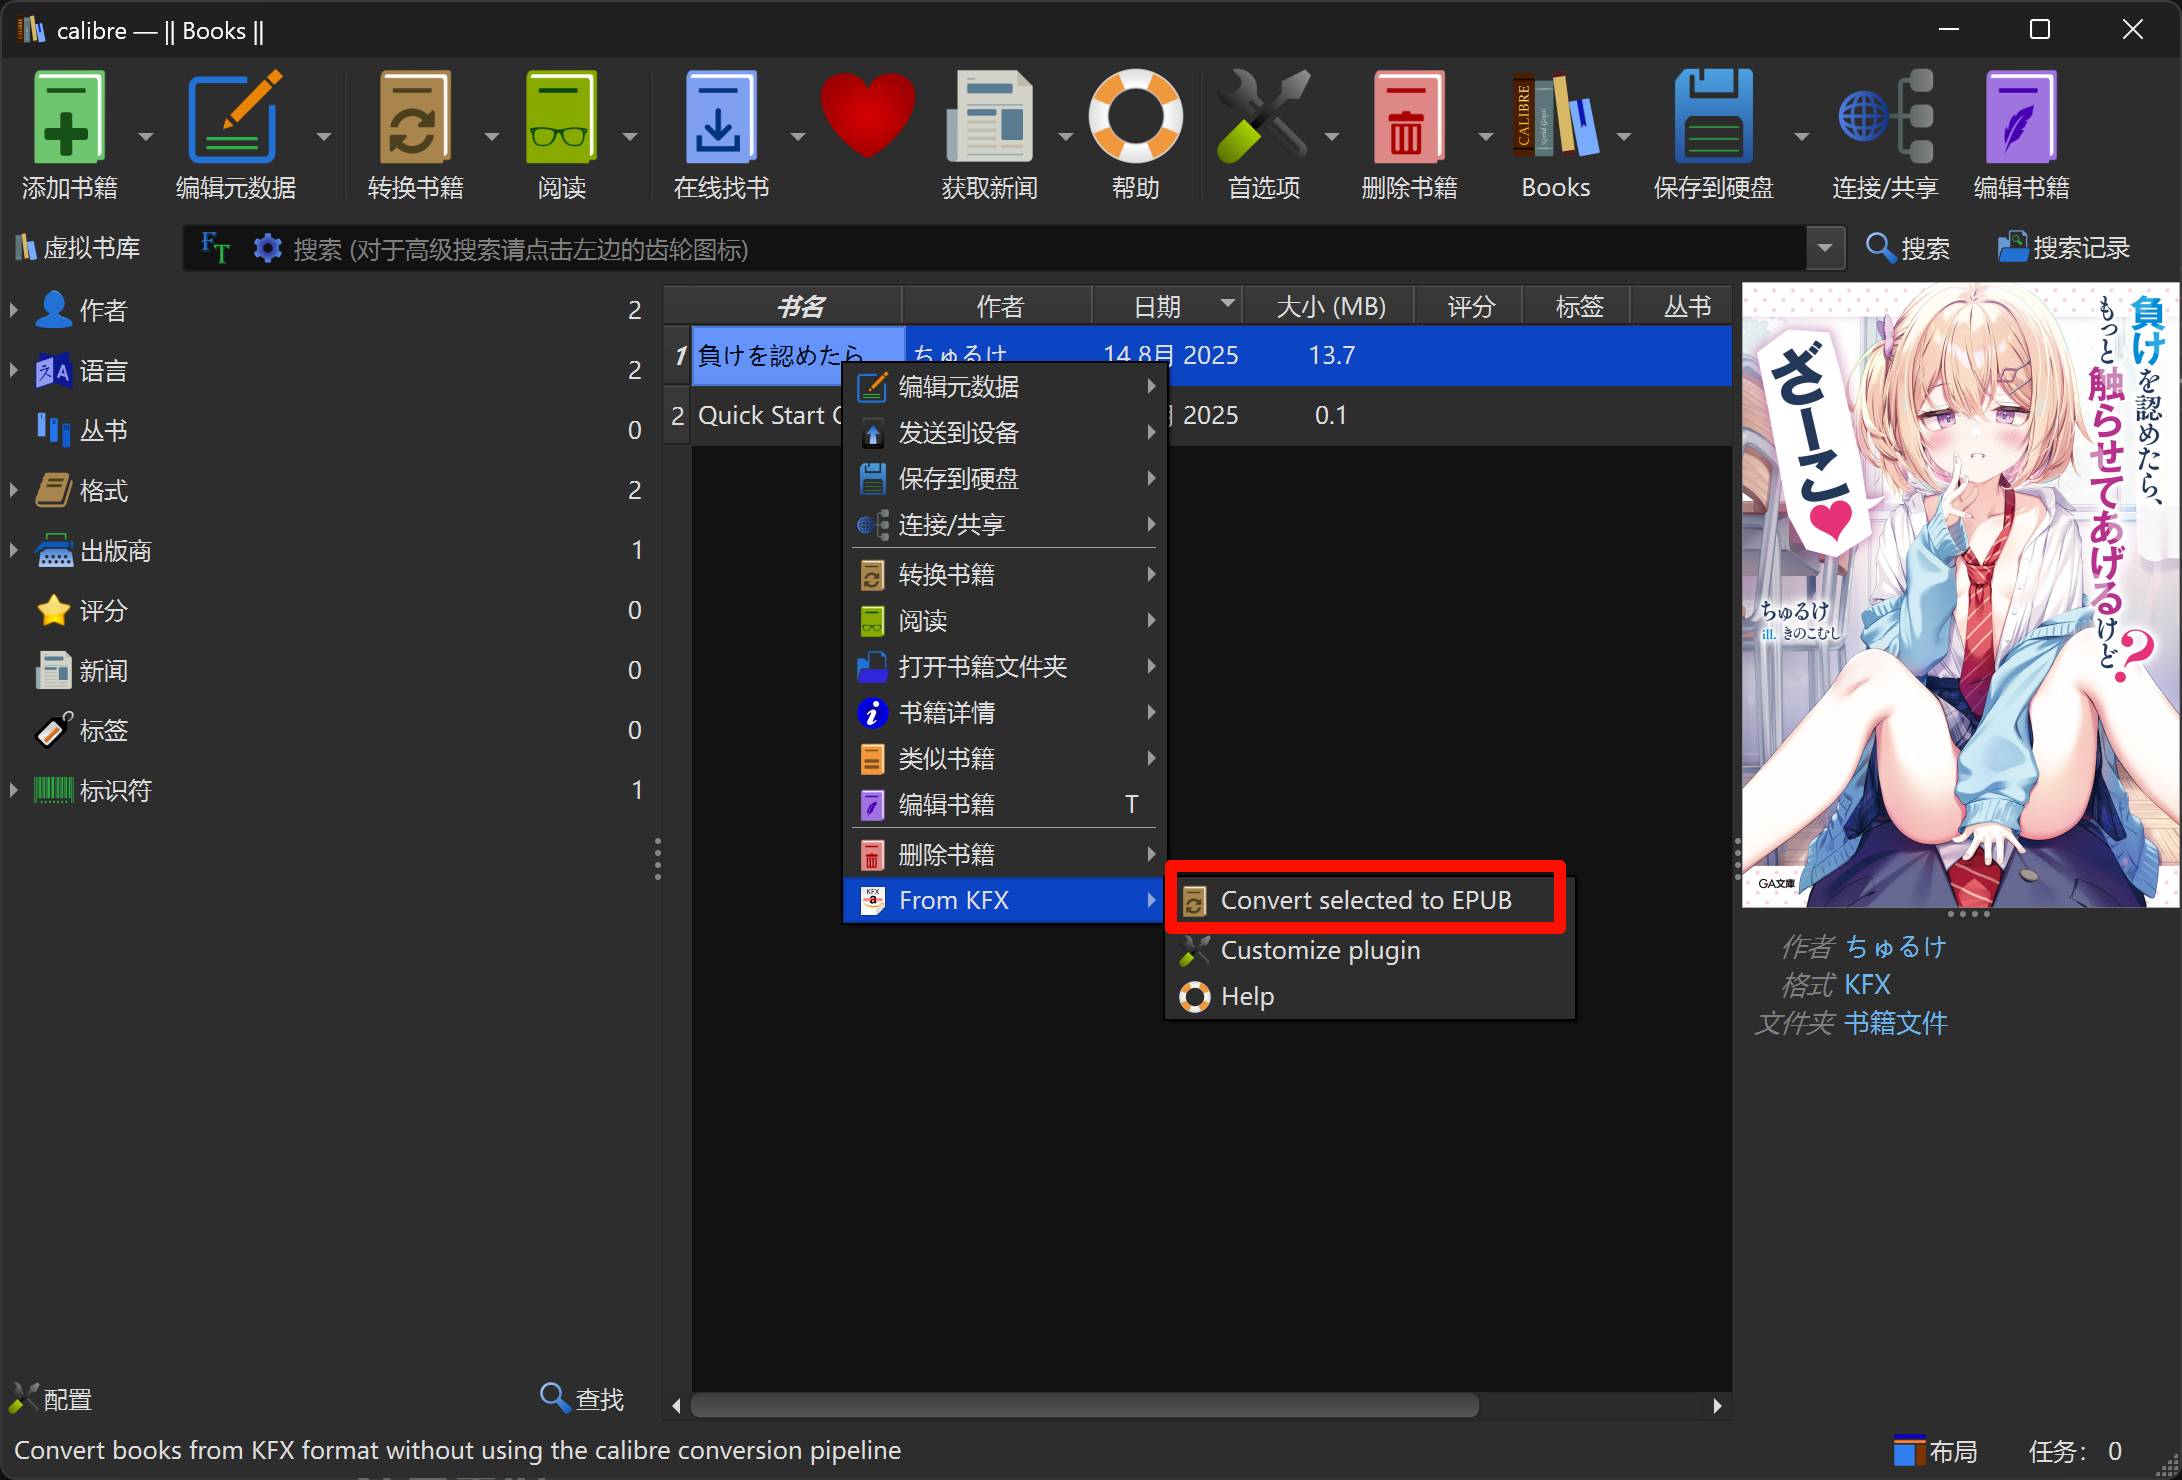
Task: Click the 在线找书 get books icon
Action: [720, 118]
